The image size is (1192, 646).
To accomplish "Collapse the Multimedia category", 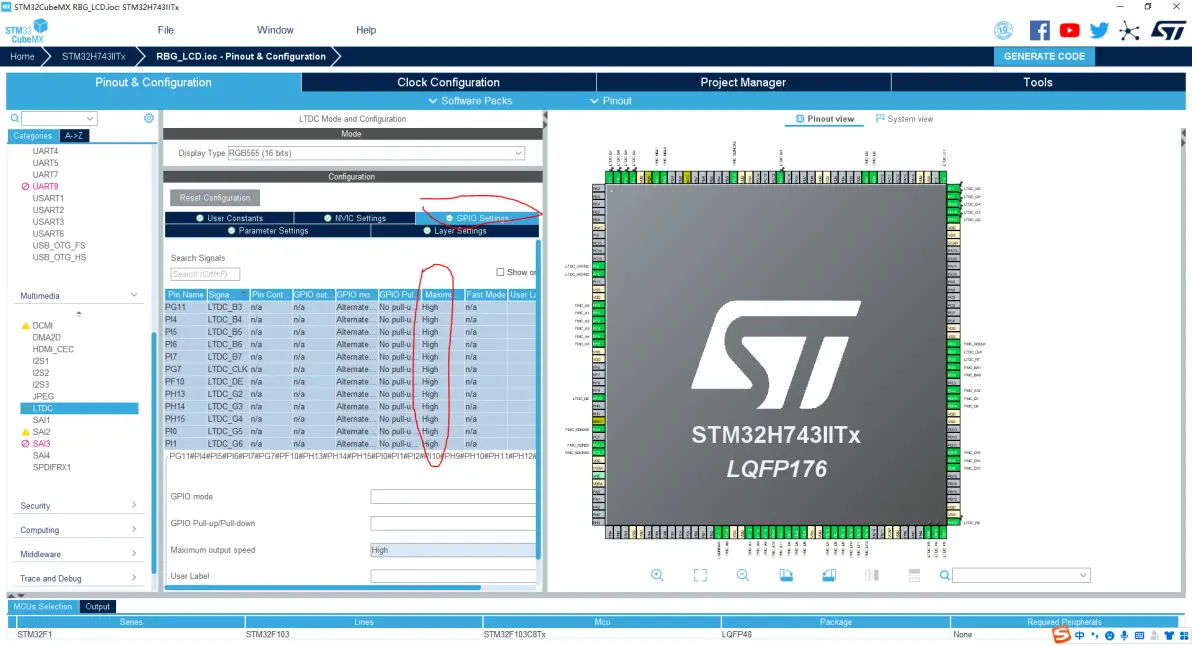I will click(134, 295).
